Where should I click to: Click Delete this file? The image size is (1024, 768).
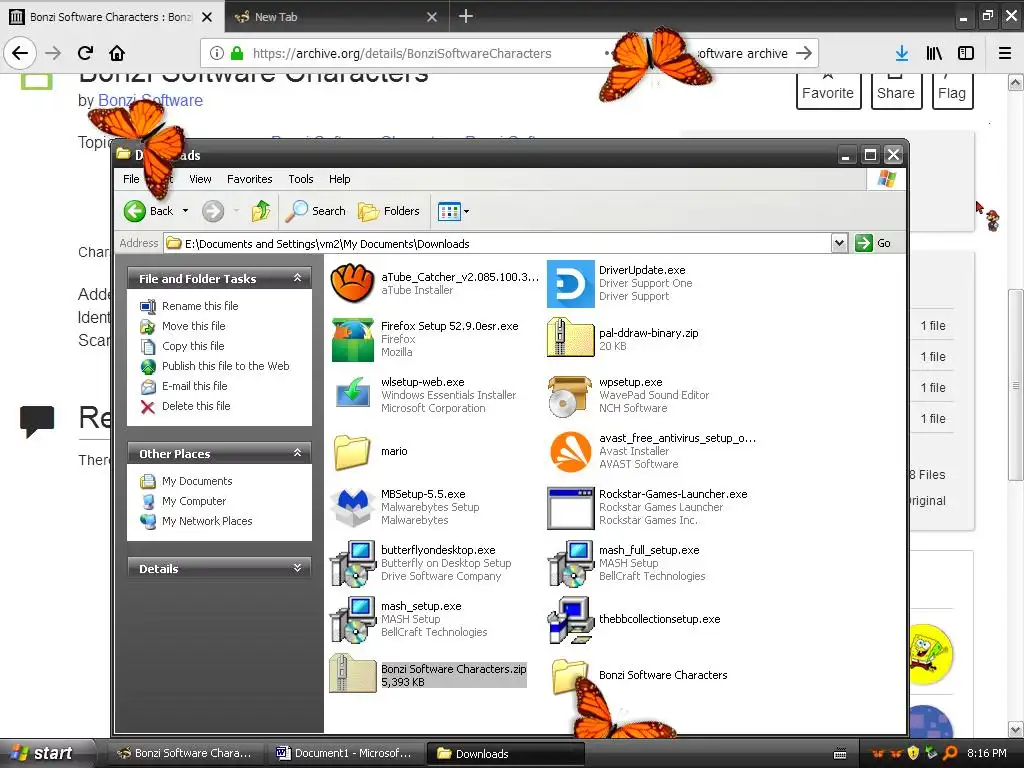[x=196, y=406]
